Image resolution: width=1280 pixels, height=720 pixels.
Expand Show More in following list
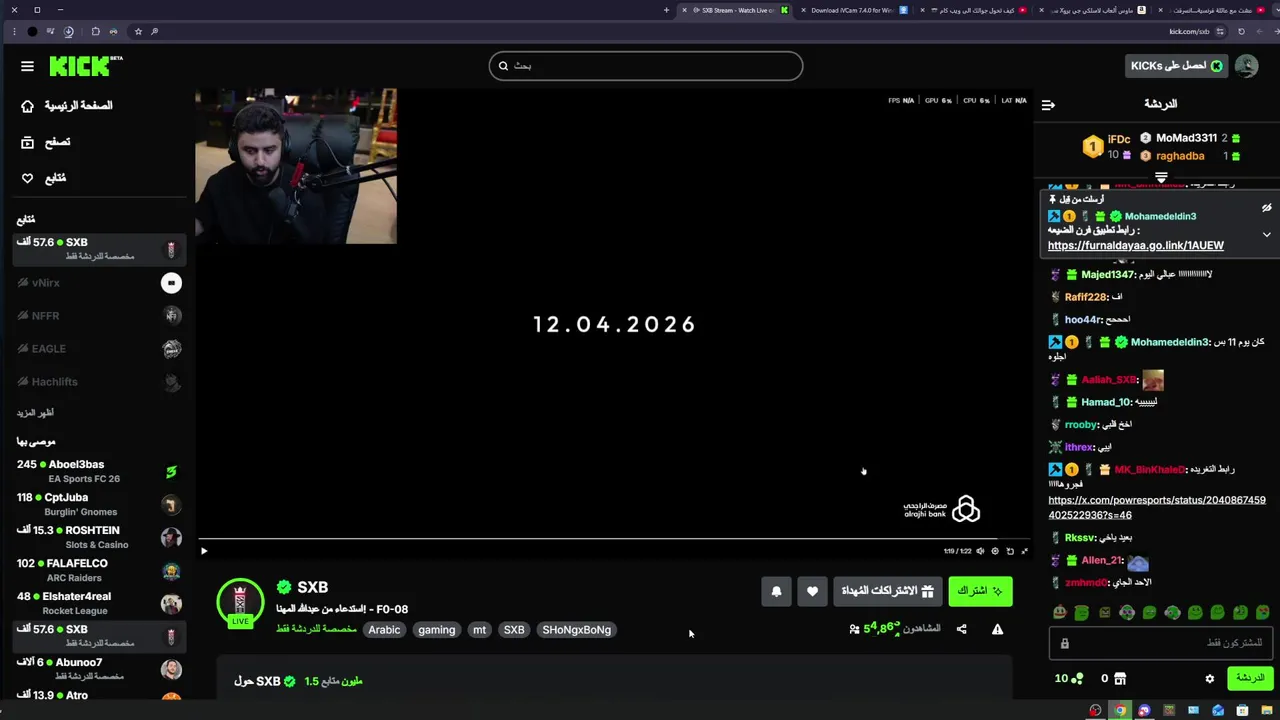pos(35,413)
